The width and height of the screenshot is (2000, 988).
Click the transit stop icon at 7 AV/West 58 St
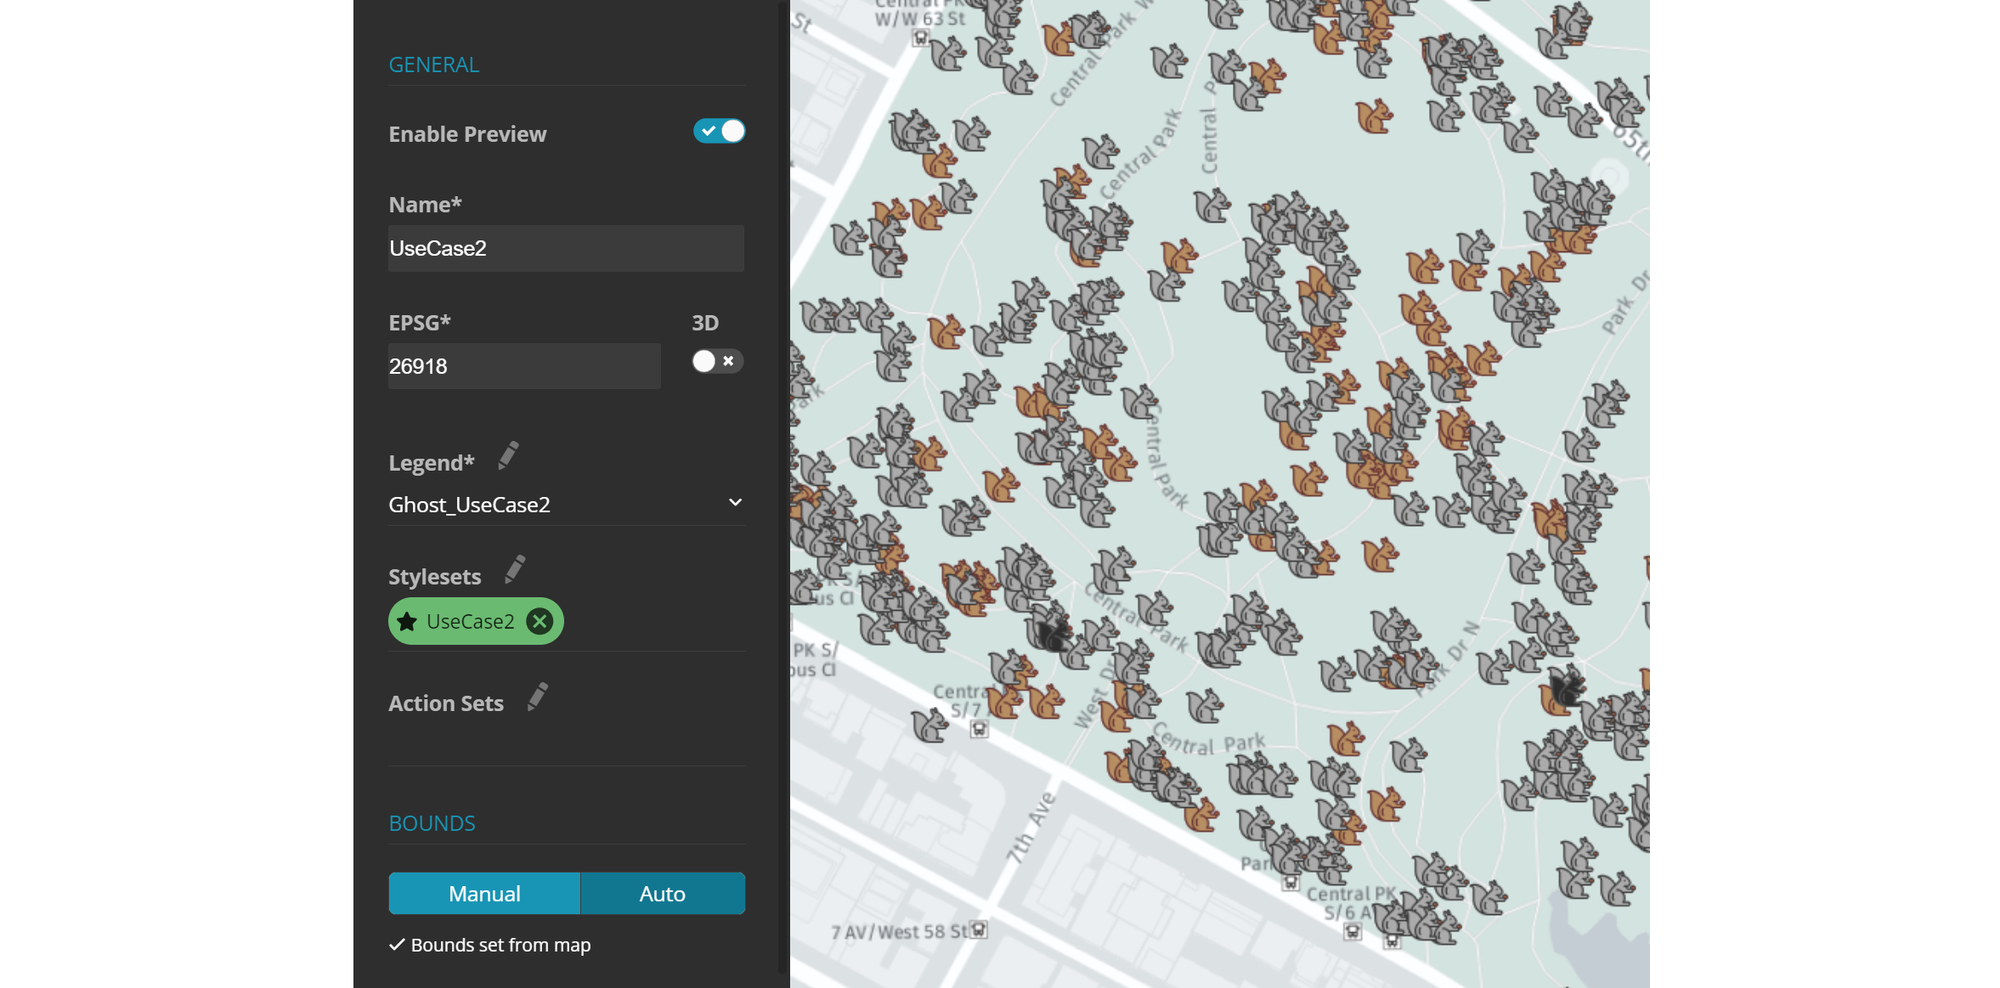(979, 930)
